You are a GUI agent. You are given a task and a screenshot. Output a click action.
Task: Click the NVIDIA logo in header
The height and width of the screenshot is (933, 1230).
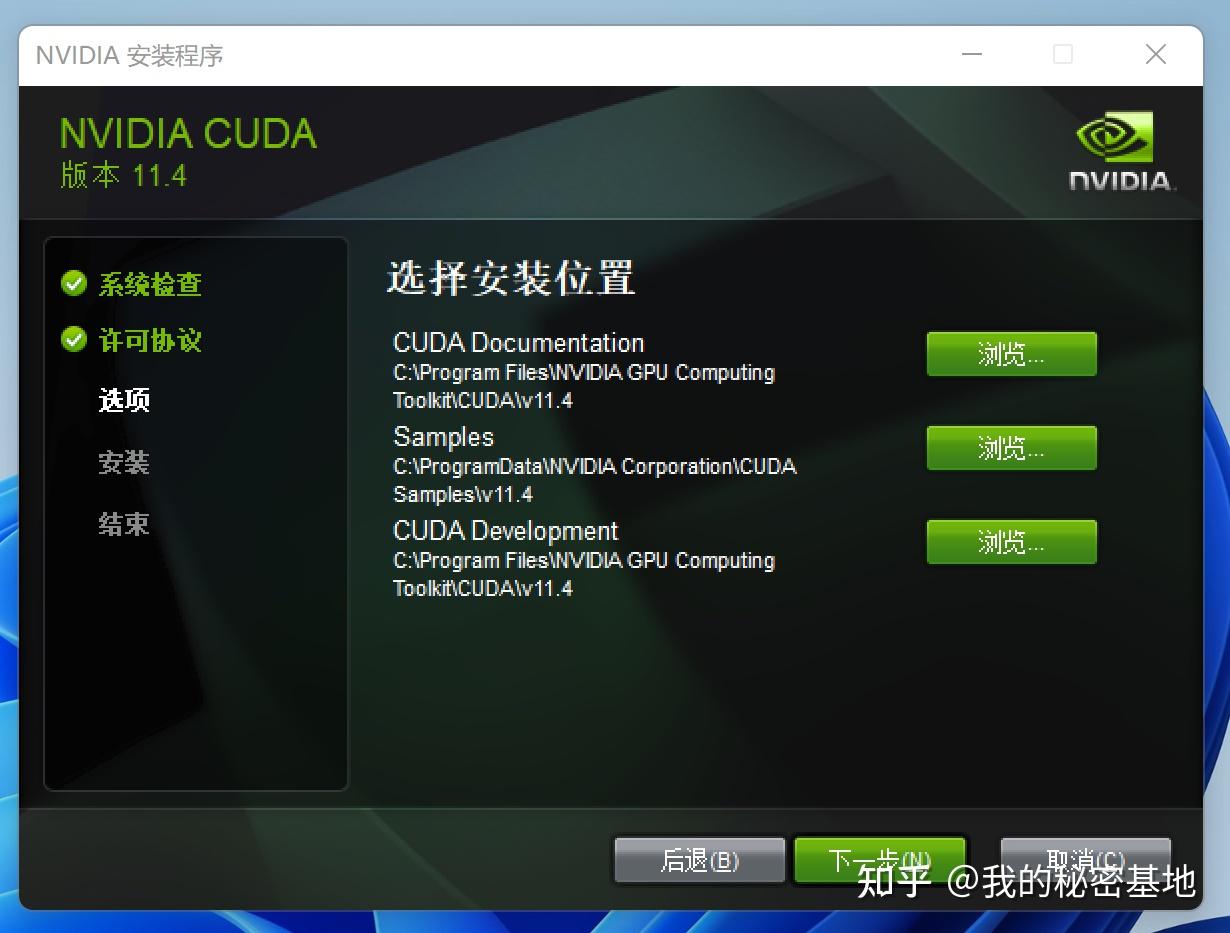coord(1122,151)
